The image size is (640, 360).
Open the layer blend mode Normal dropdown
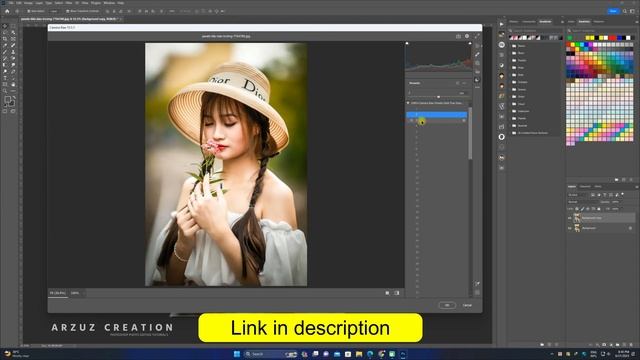(583, 202)
